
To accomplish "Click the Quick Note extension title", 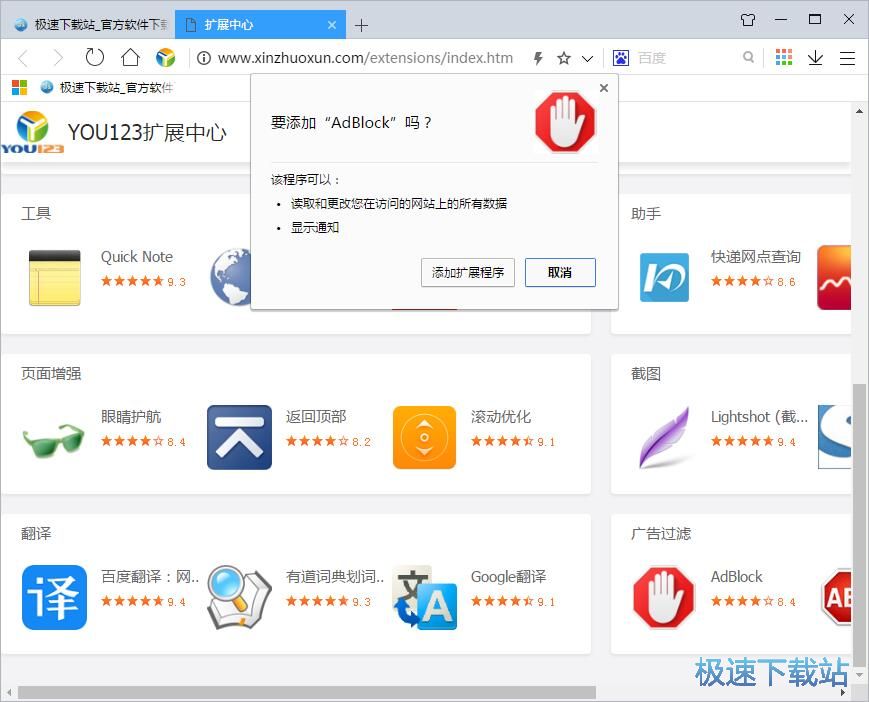I will click(x=136, y=257).
